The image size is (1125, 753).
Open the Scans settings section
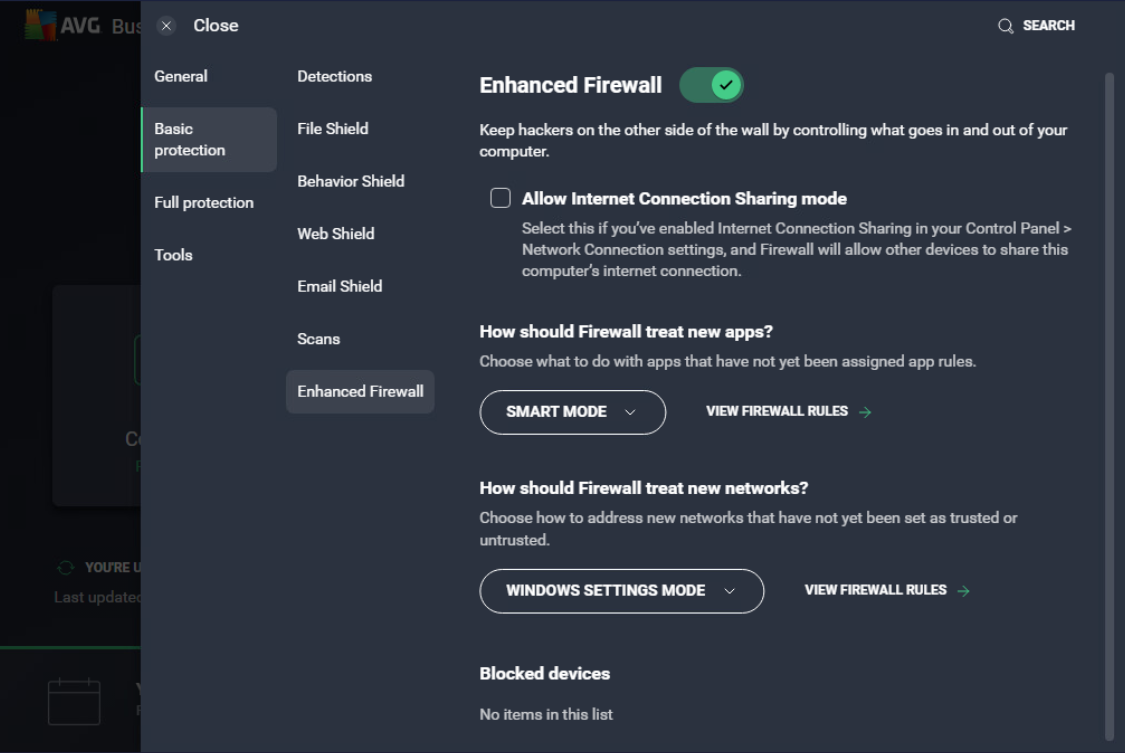[x=318, y=339]
